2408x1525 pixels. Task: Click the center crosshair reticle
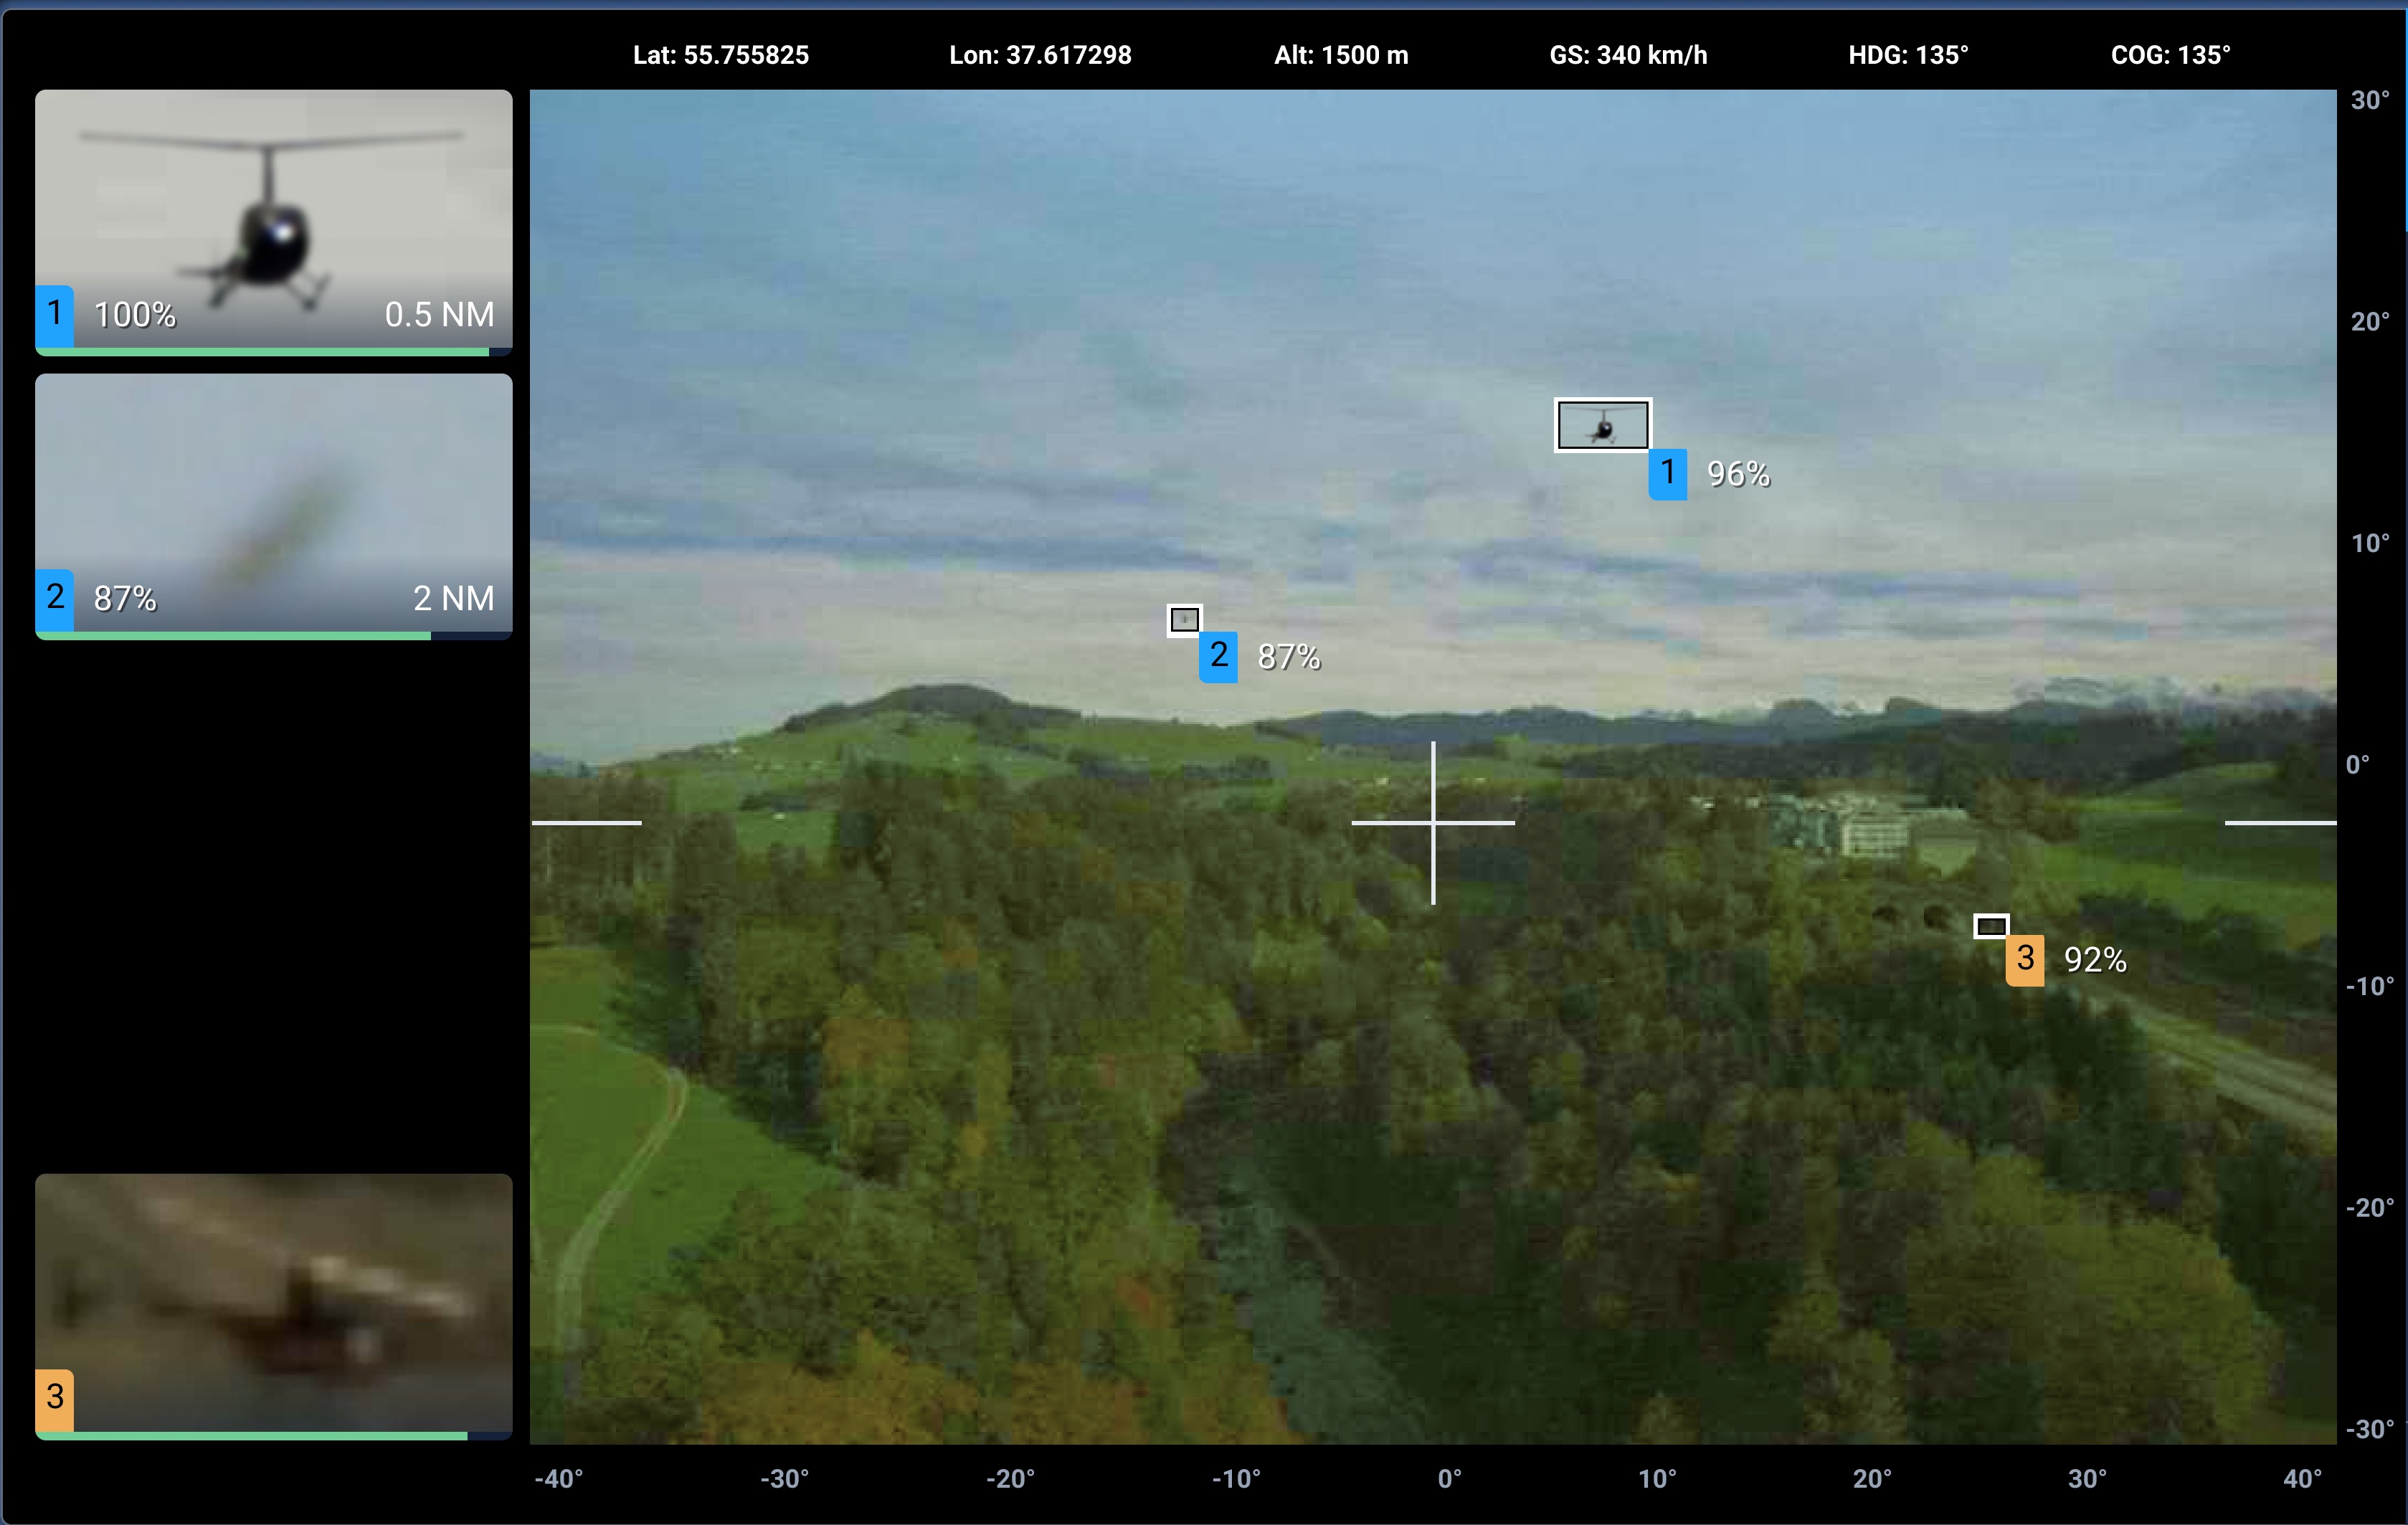pyautogui.click(x=1433, y=822)
